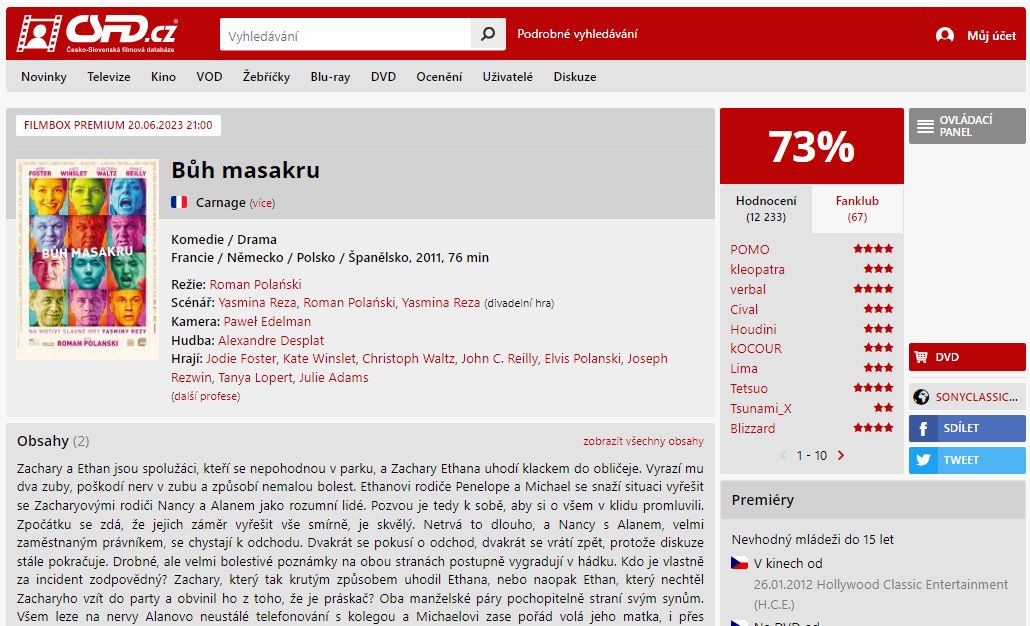The height and width of the screenshot is (626, 1030).
Task: Open the Kino menu
Action: tap(164, 77)
